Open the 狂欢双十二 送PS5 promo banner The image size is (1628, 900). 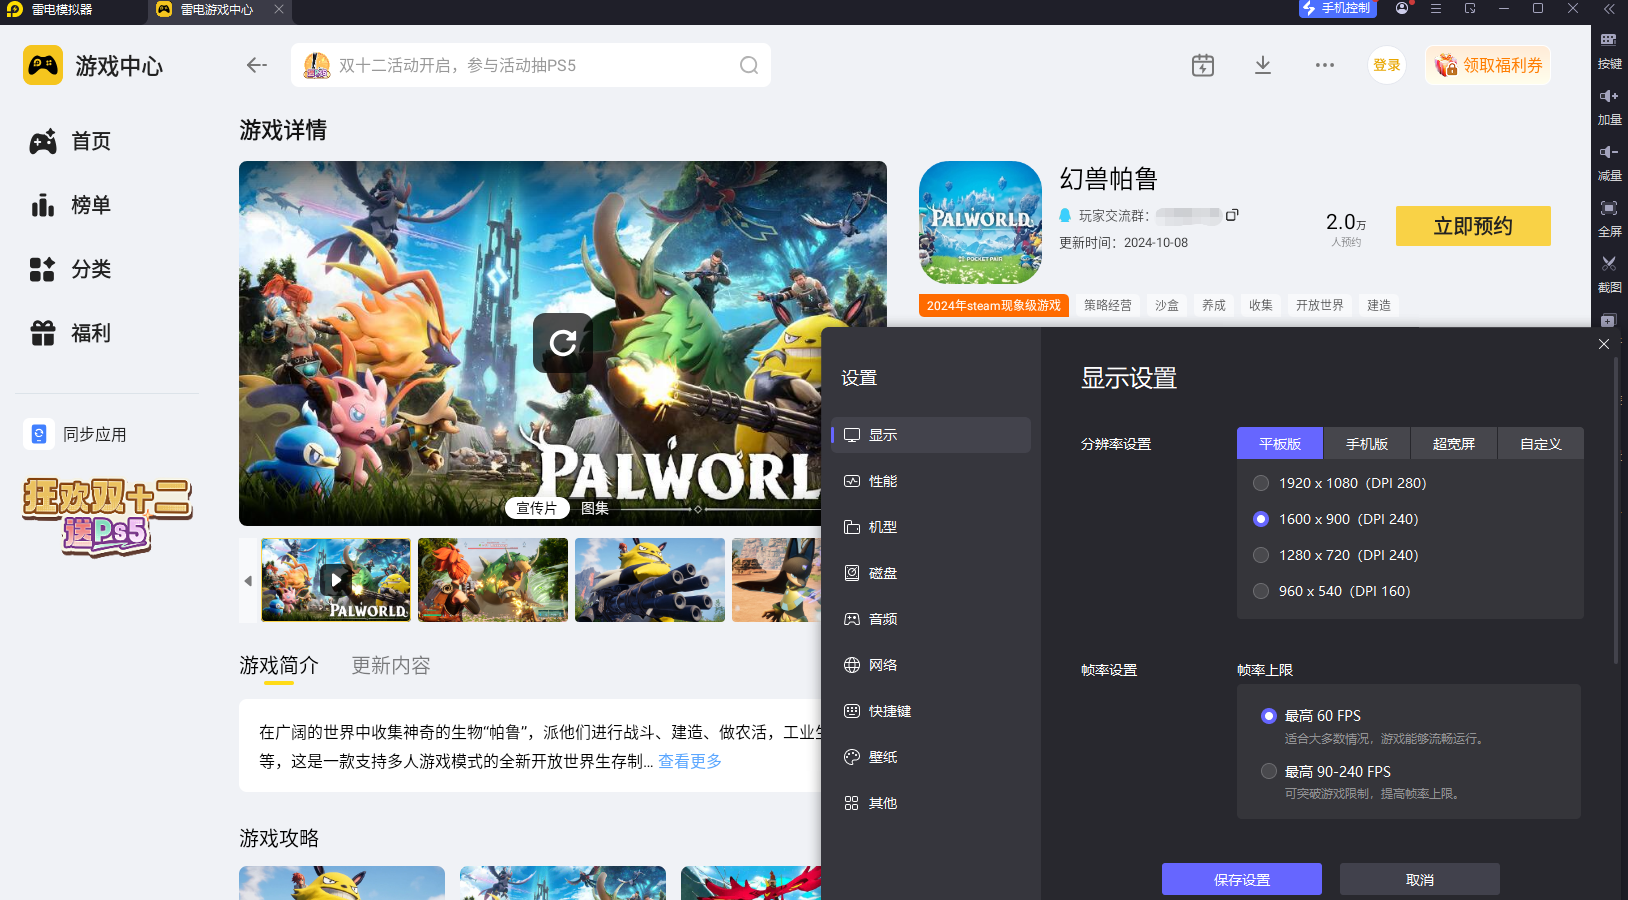tap(107, 516)
